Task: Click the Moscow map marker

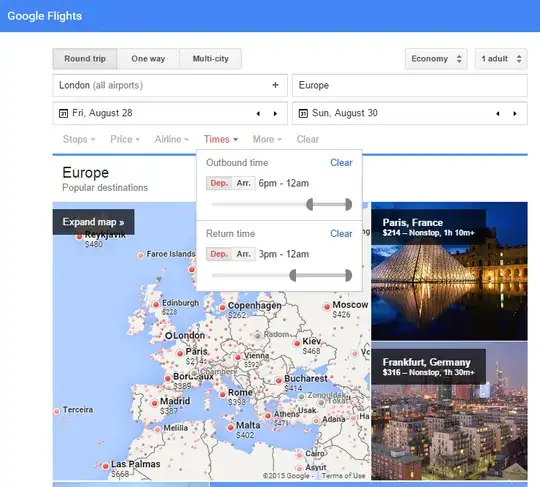Action: point(326,307)
